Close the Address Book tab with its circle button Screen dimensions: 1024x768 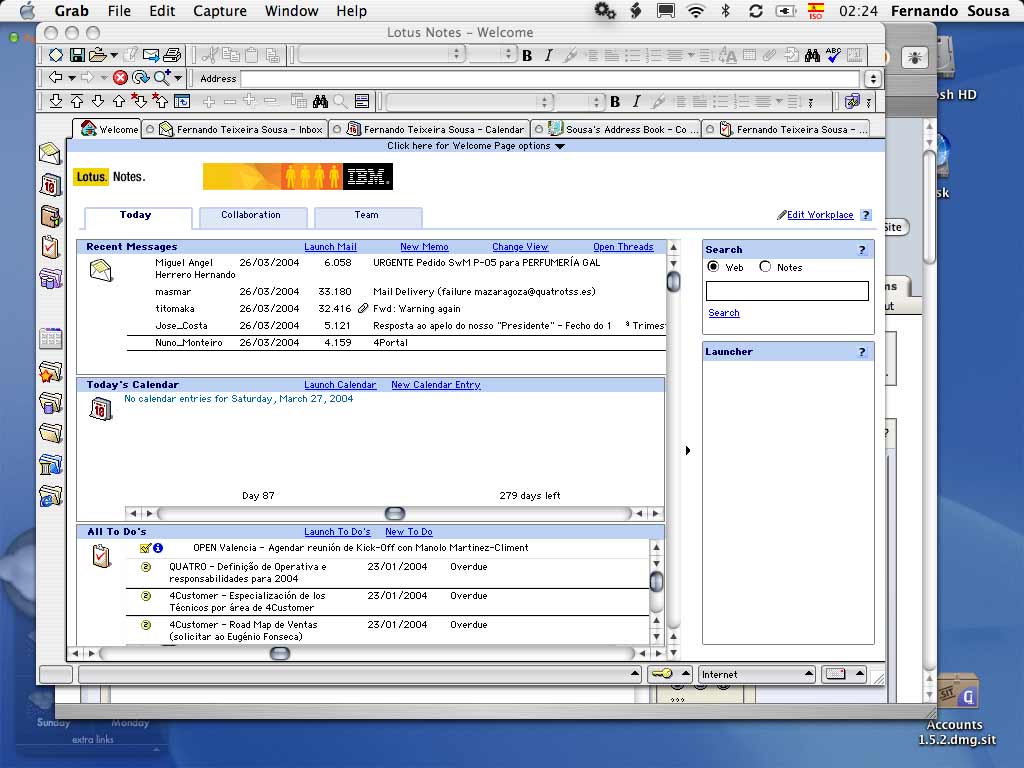pyautogui.click(x=539, y=129)
